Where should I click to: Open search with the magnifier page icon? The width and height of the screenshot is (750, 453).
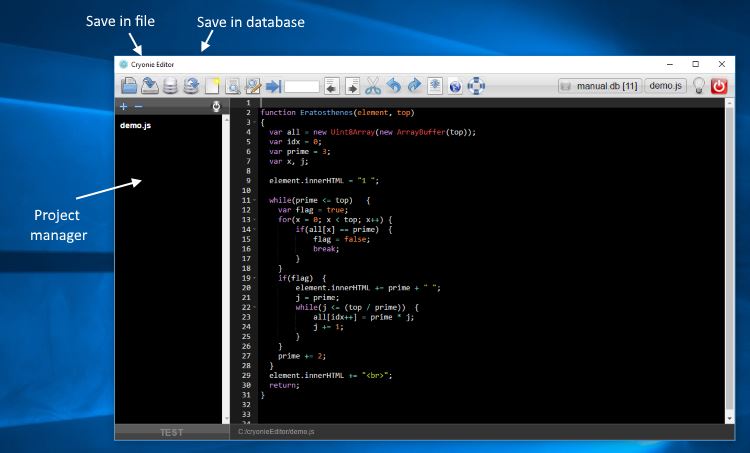pos(232,86)
